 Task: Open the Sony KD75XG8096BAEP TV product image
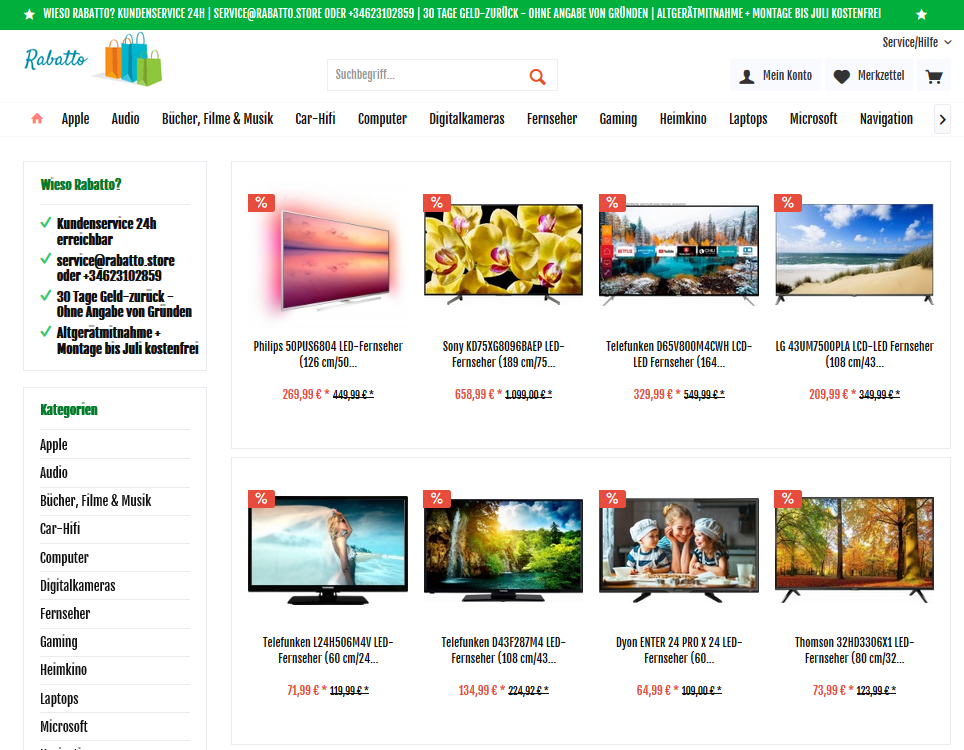(x=504, y=255)
